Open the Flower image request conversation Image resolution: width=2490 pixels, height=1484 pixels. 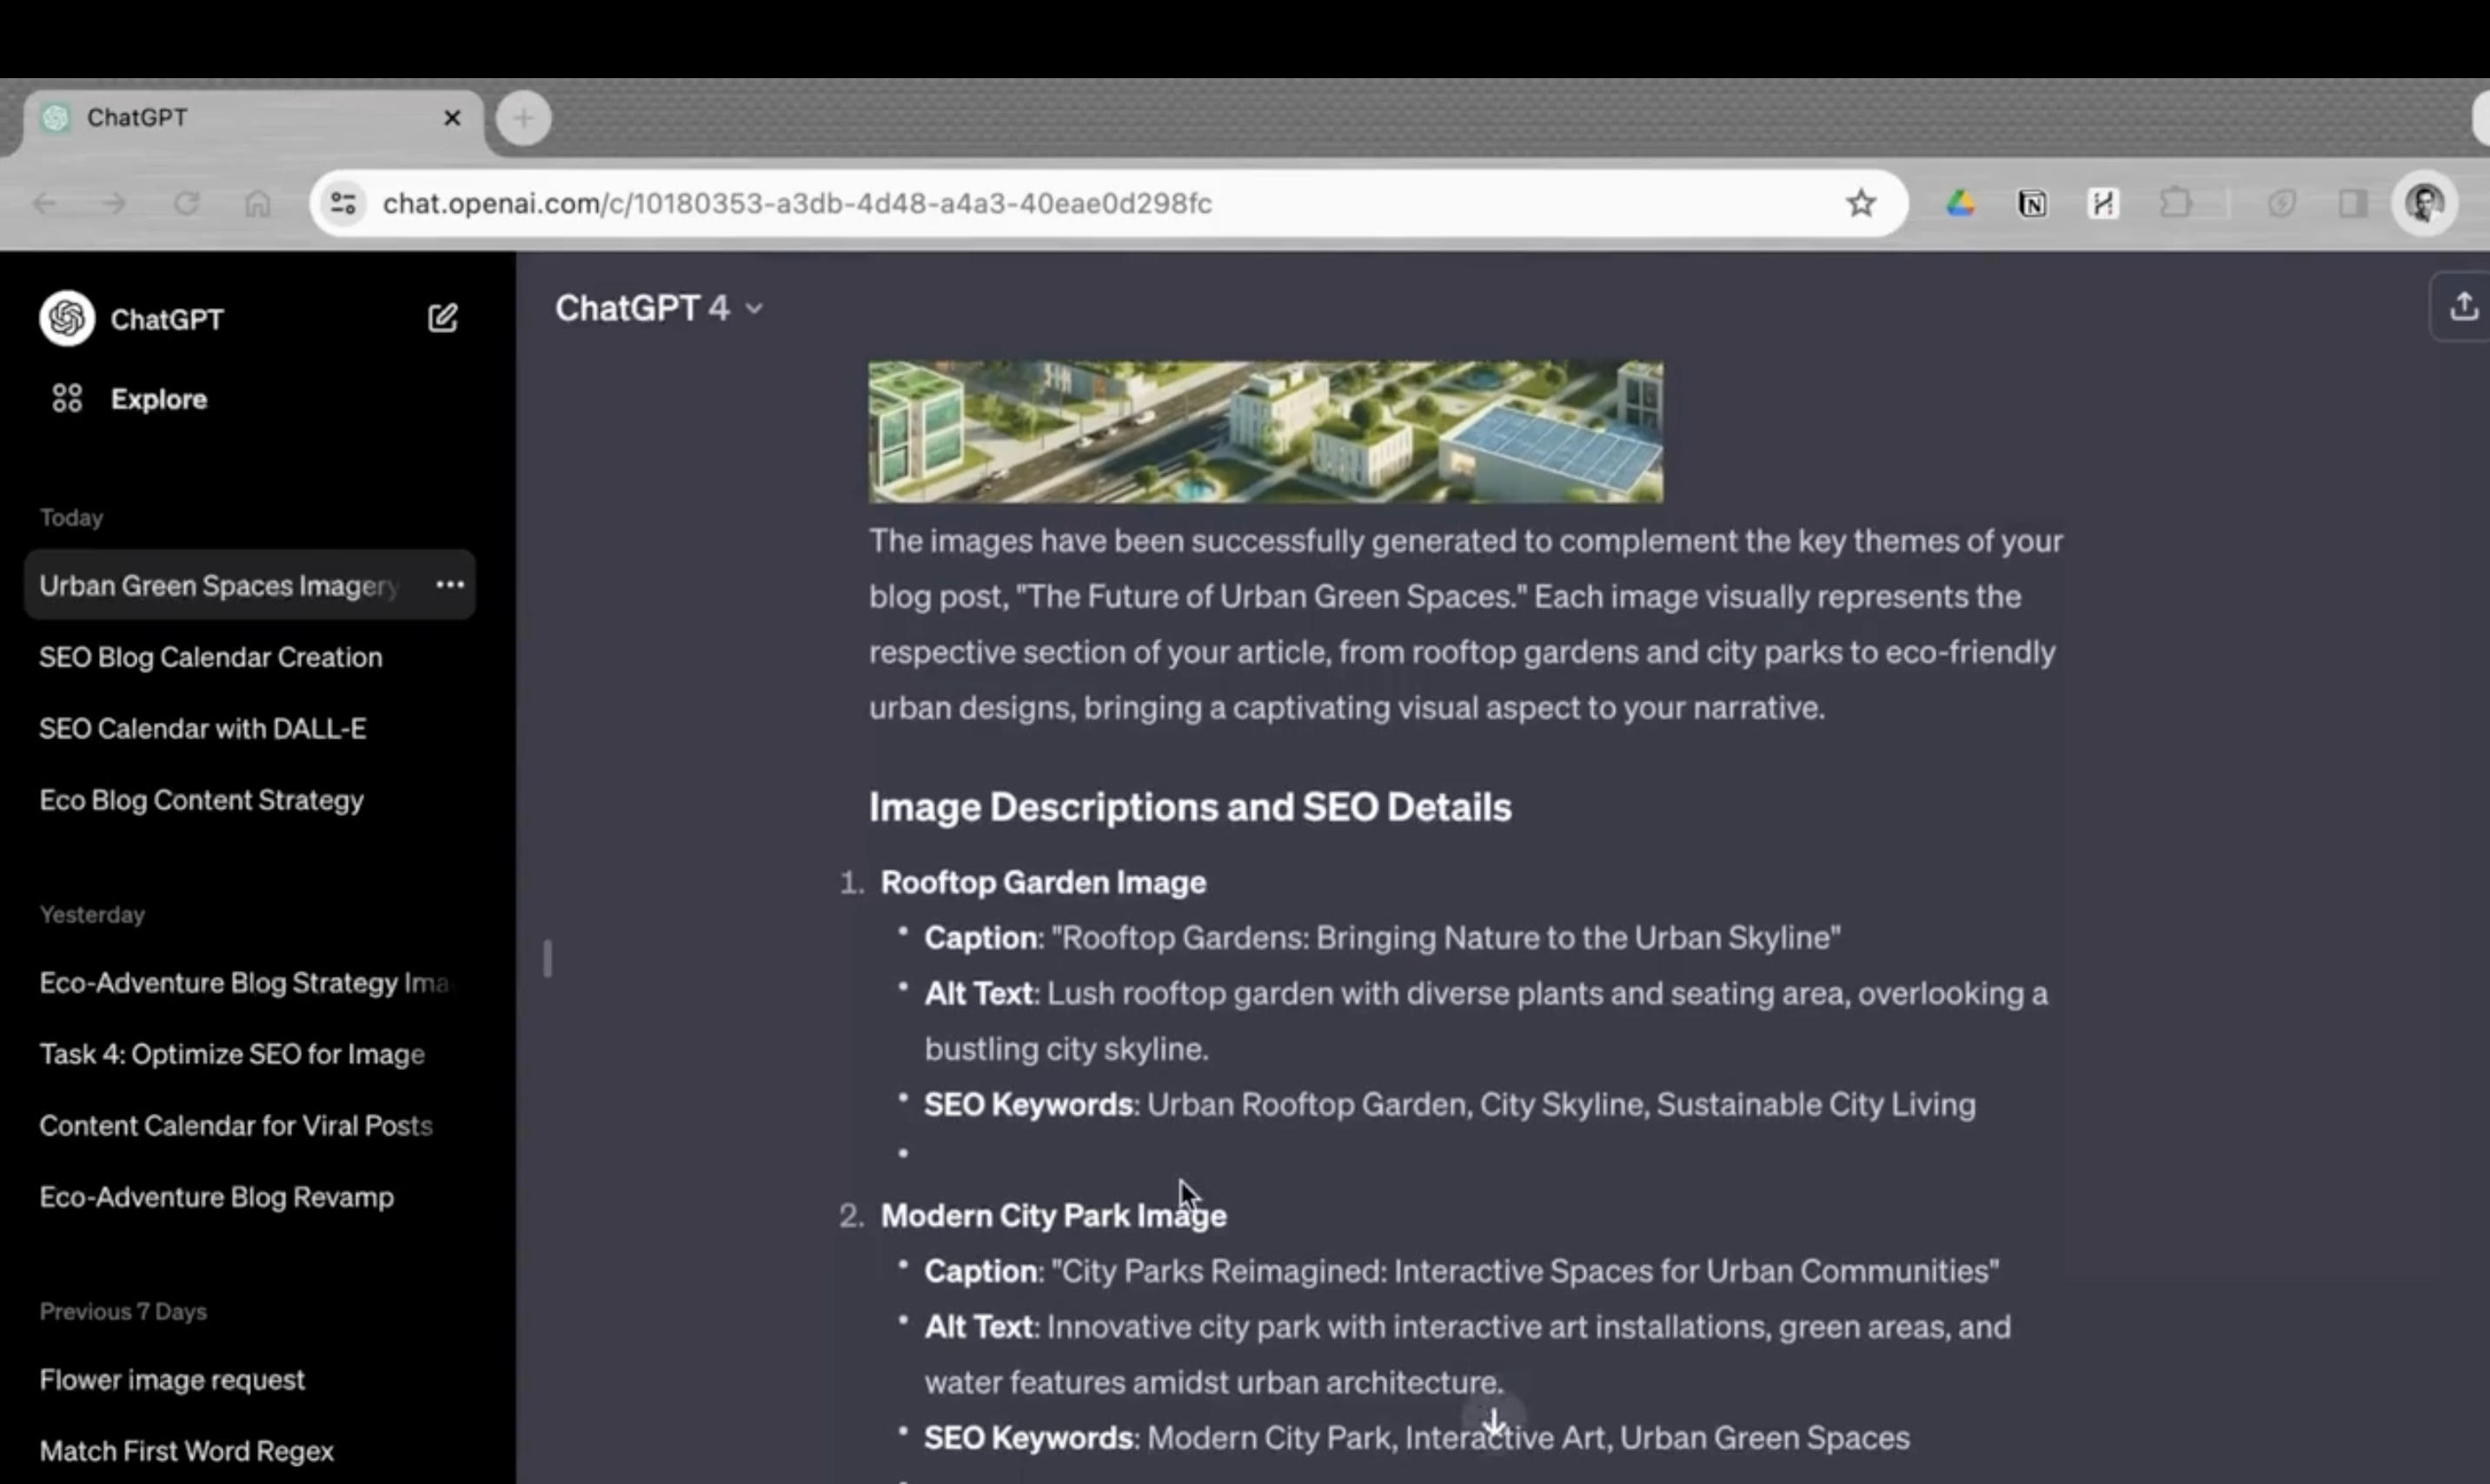[172, 1380]
